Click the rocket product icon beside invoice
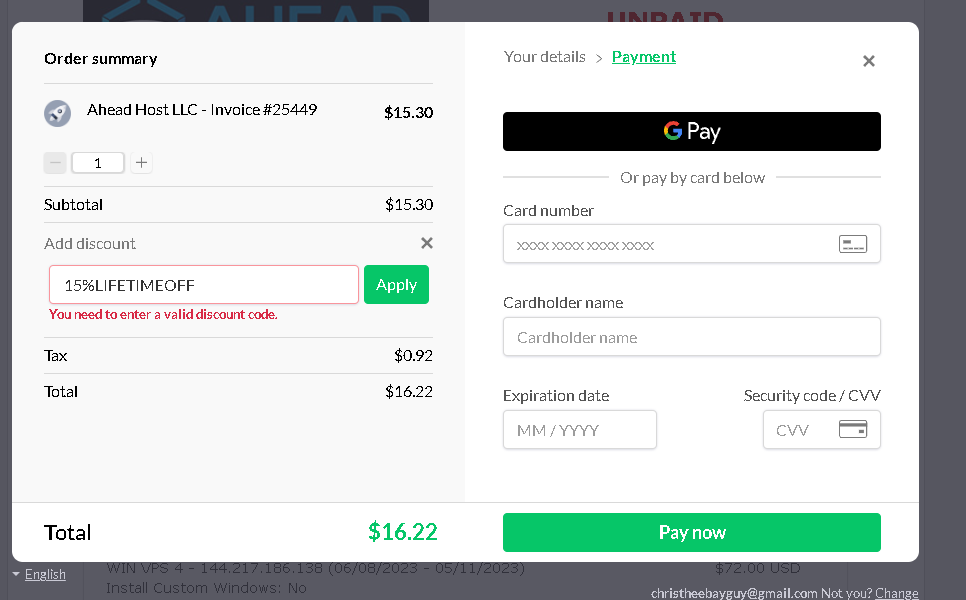The width and height of the screenshot is (966, 600). 57,113
